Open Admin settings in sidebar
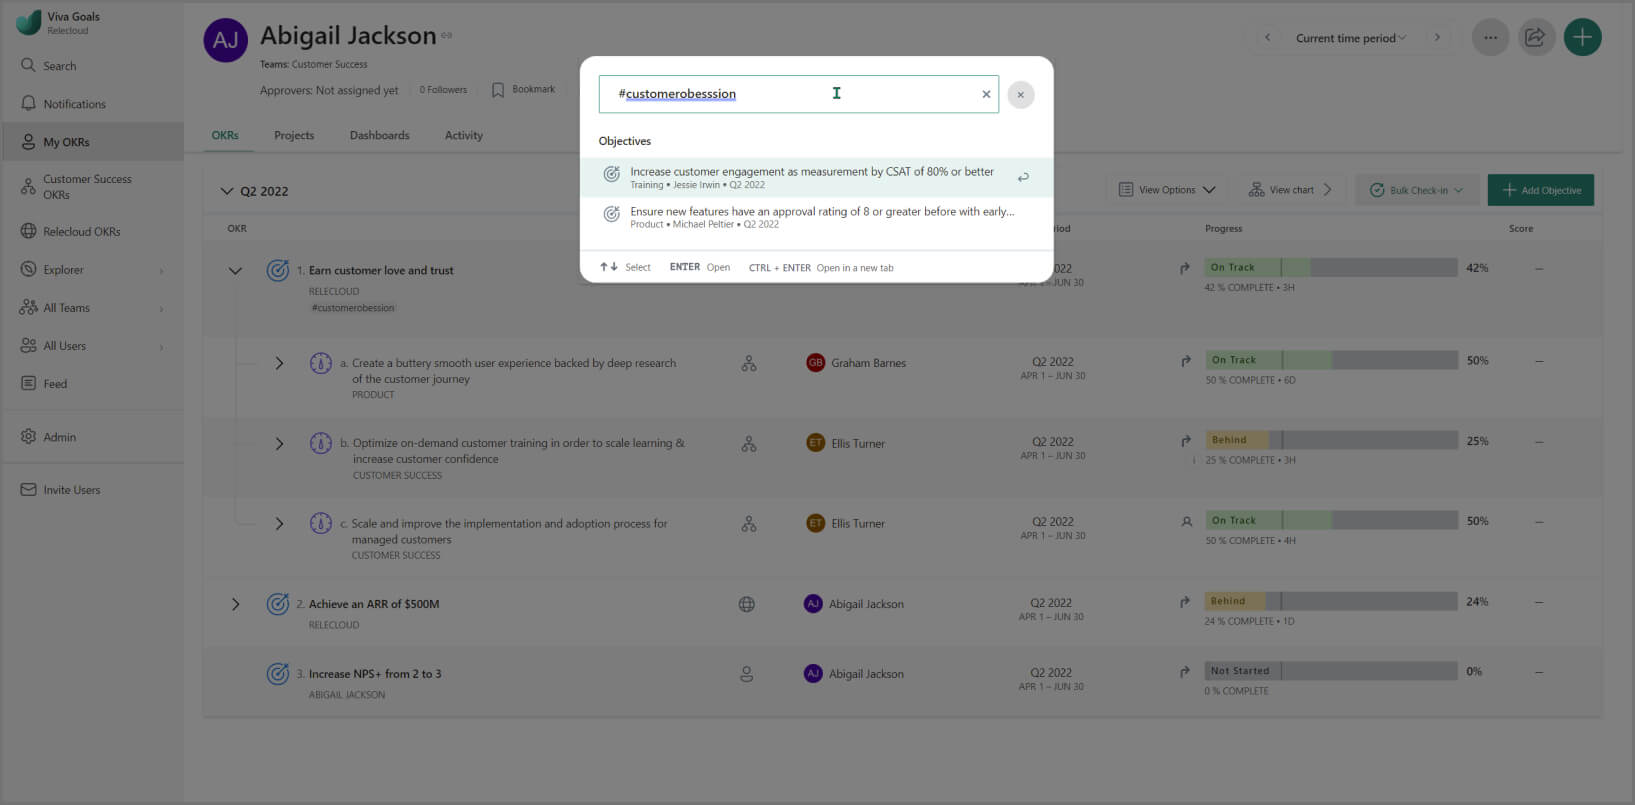Screen dimensions: 1635x805 click(x=48, y=437)
